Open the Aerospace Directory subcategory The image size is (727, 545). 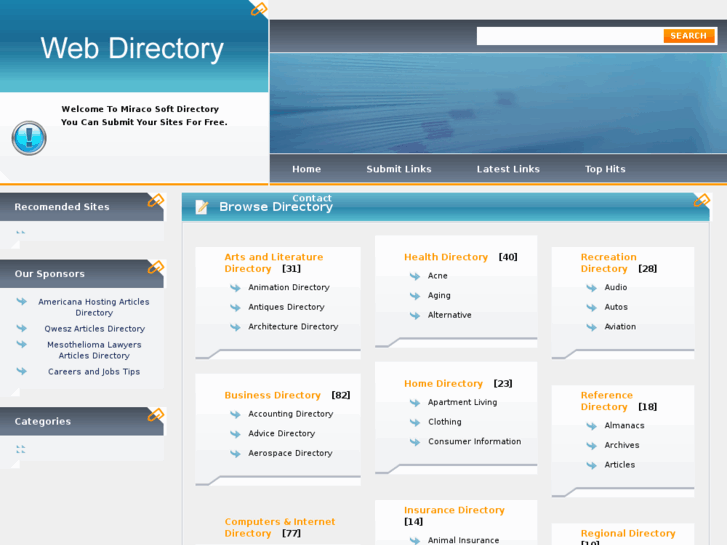(x=290, y=453)
